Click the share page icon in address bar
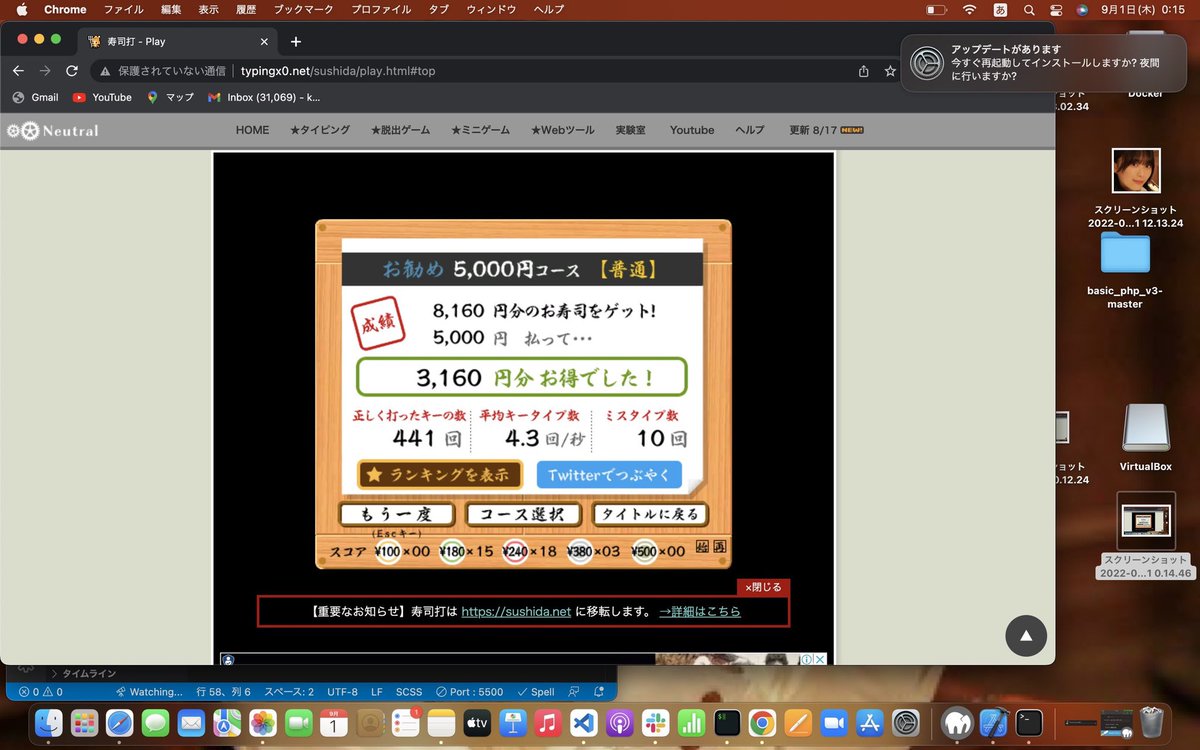1200x750 pixels. coord(863,71)
